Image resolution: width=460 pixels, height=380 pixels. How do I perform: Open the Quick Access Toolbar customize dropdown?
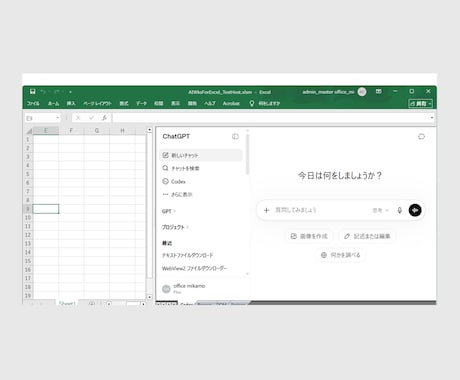coord(70,92)
